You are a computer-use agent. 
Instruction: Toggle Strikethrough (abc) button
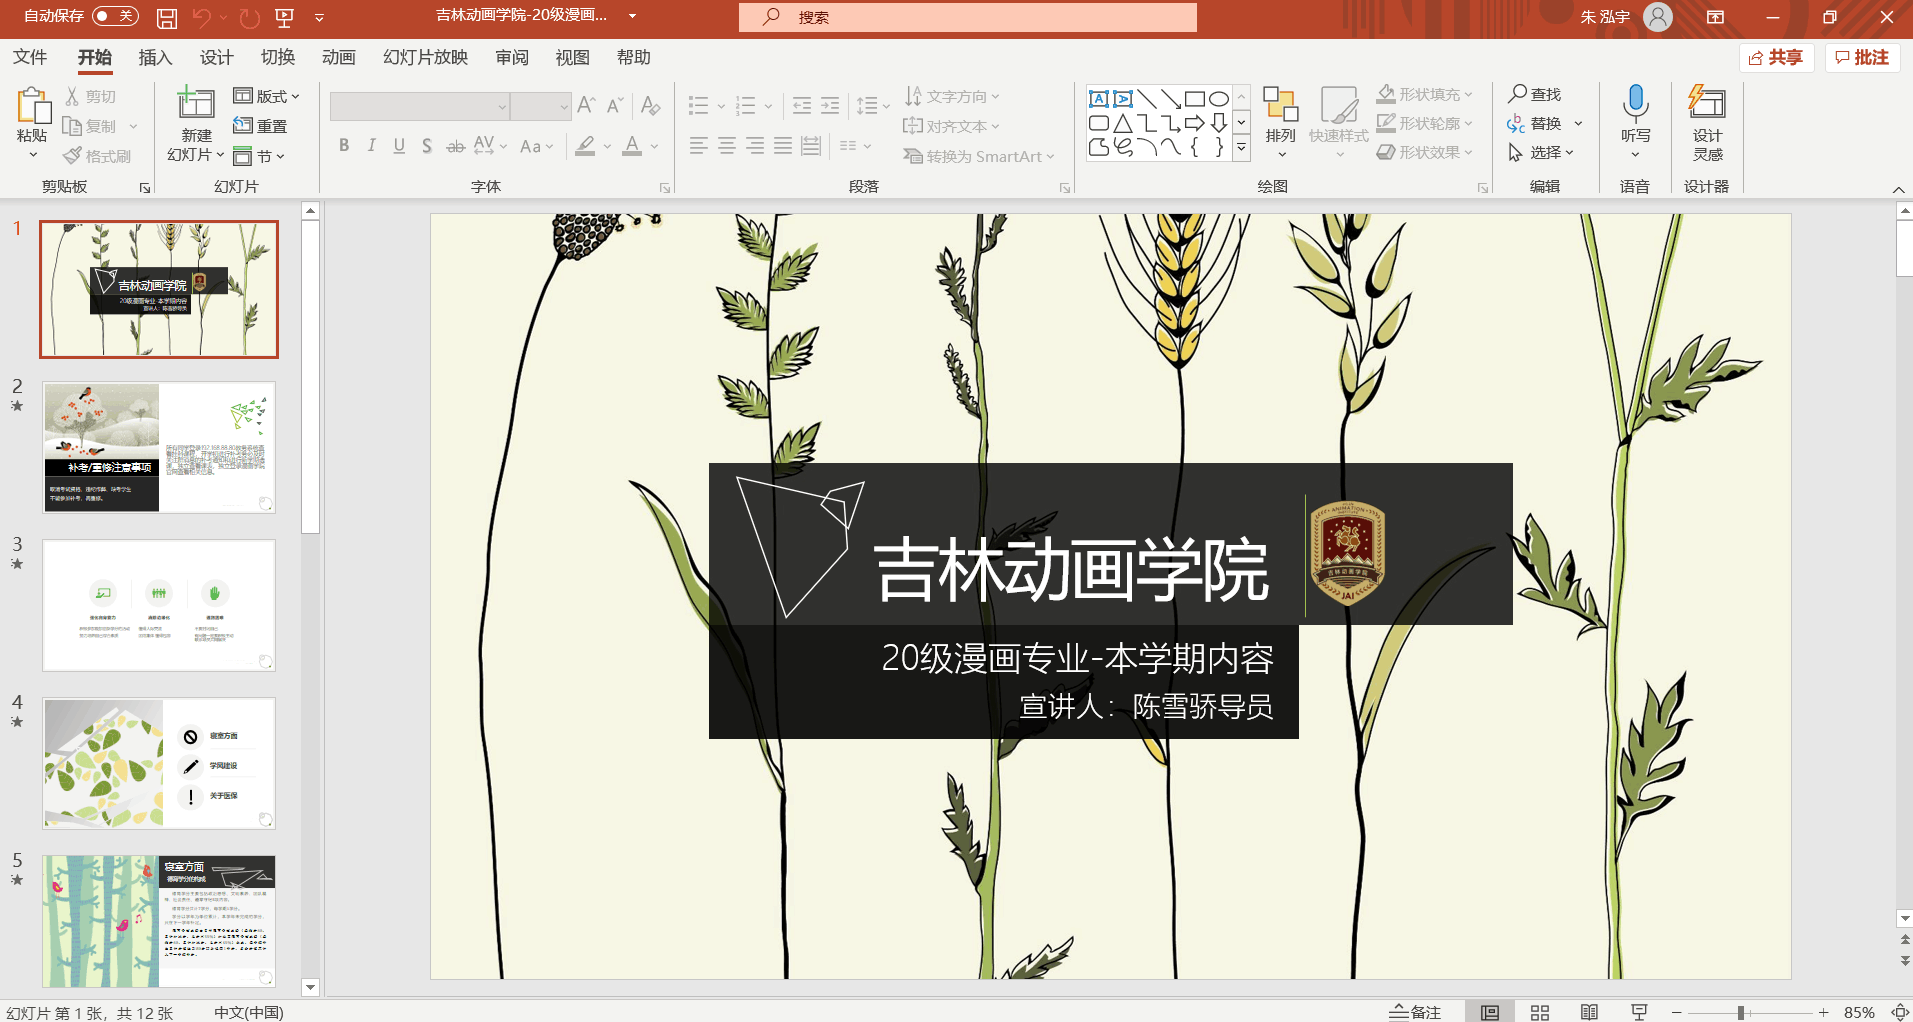(x=455, y=146)
